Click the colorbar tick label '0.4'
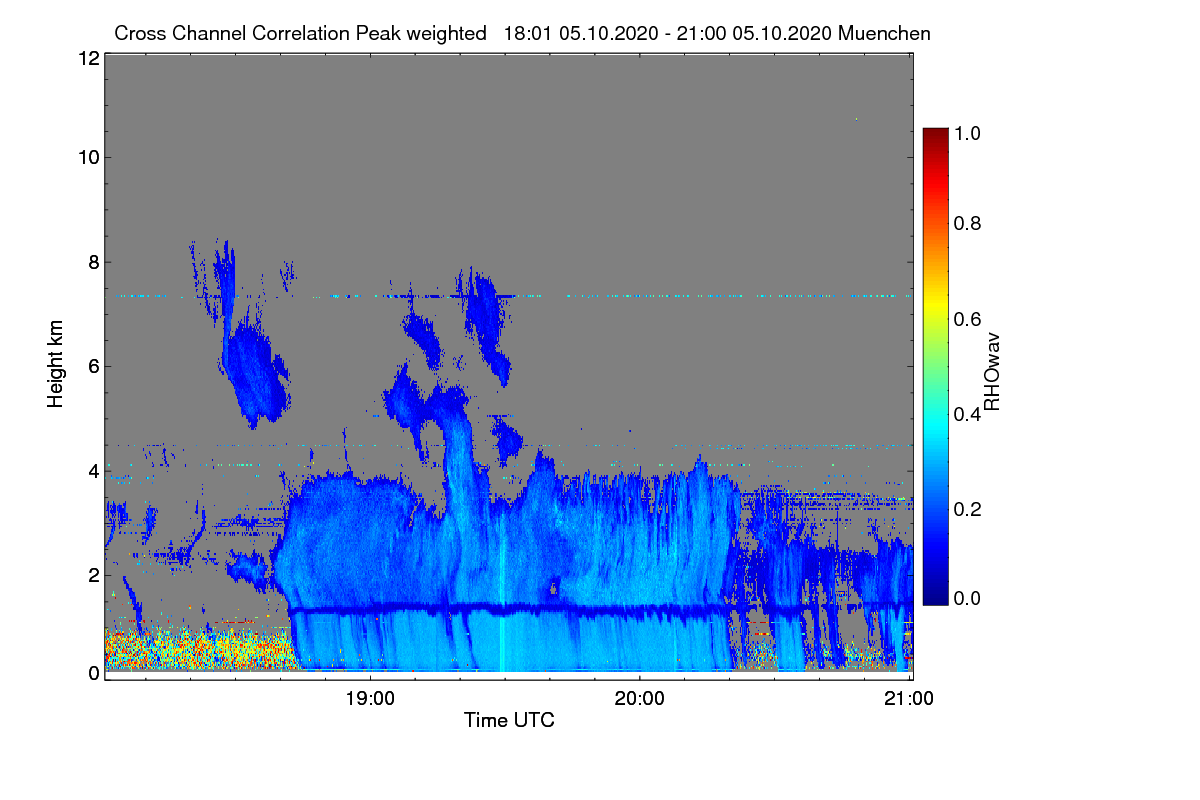 pyautogui.click(x=966, y=413)
